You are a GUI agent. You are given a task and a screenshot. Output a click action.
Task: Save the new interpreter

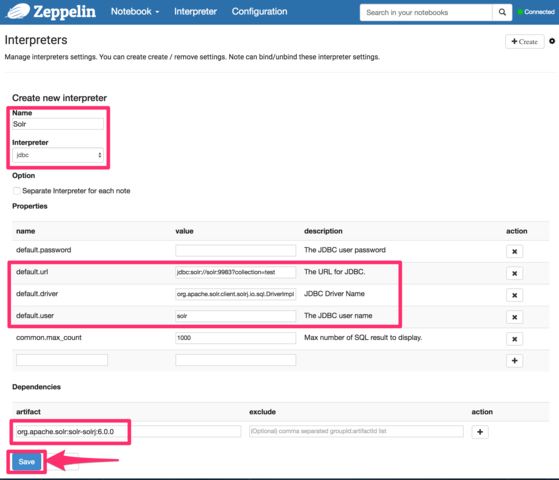tap(26, 462)
